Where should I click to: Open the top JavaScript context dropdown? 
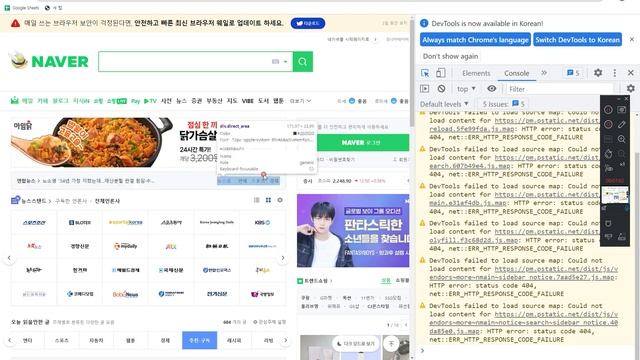(466, 89)
